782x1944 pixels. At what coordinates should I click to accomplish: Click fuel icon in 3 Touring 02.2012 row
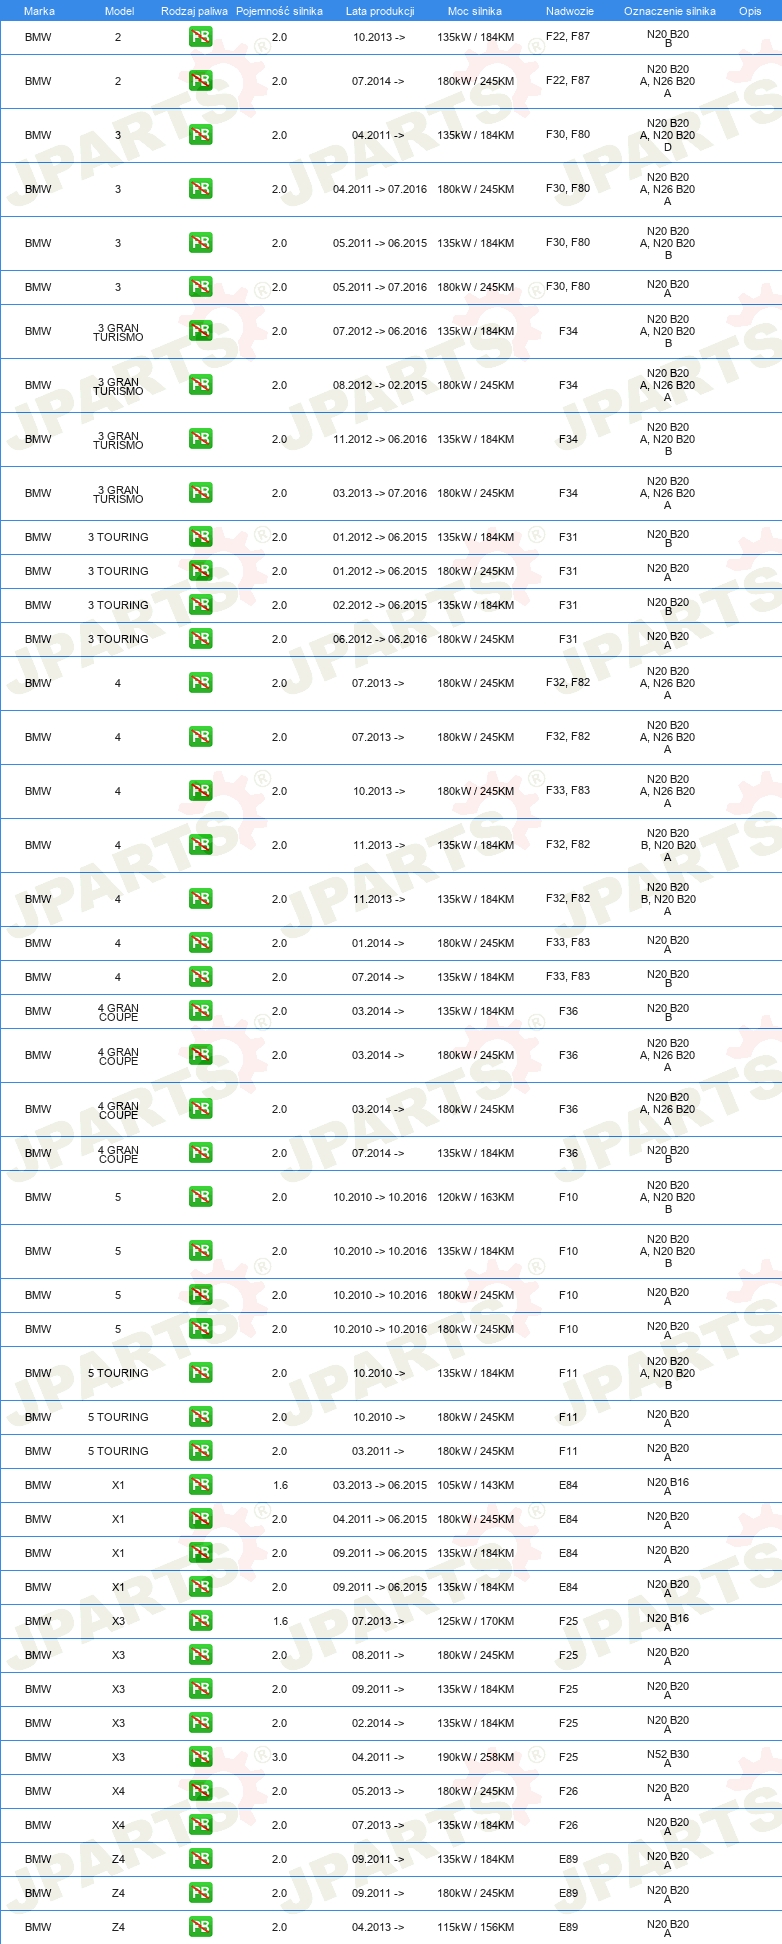[x=200, y=605]
